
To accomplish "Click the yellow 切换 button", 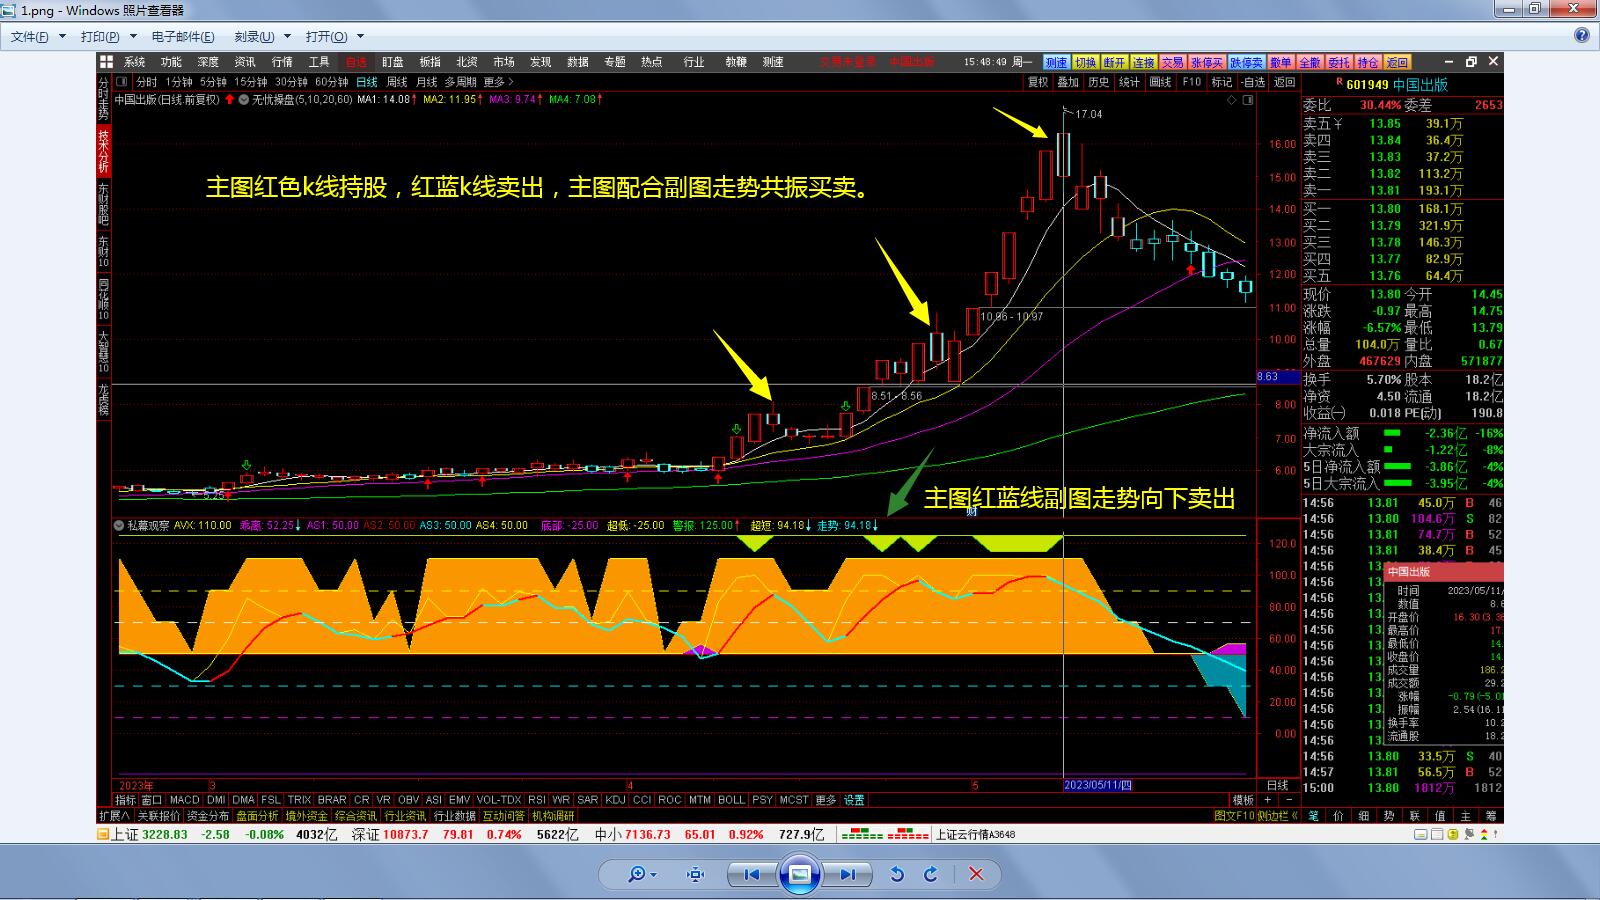I will coord(1086,62).
